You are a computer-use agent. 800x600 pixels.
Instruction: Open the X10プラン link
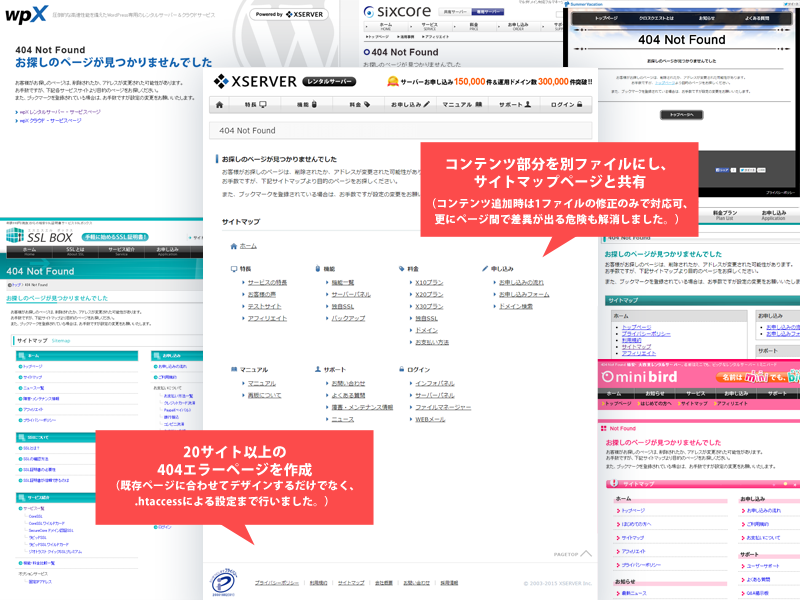(430, 283)
